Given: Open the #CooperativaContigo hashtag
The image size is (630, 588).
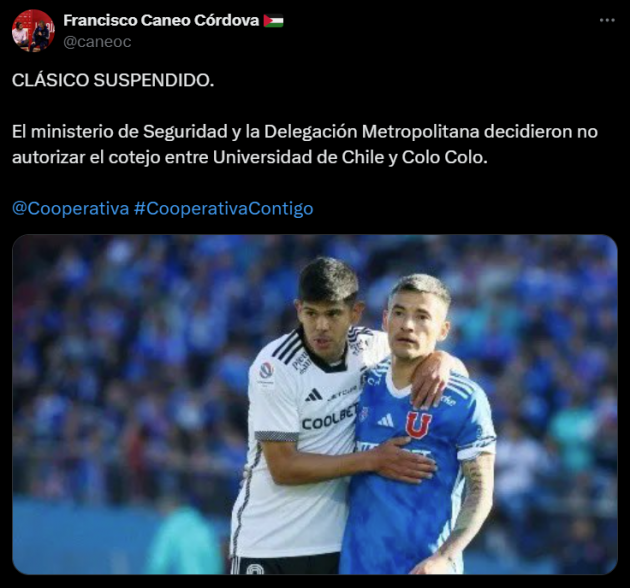Looking at the screenshot, I should click(x=223, y=209).
